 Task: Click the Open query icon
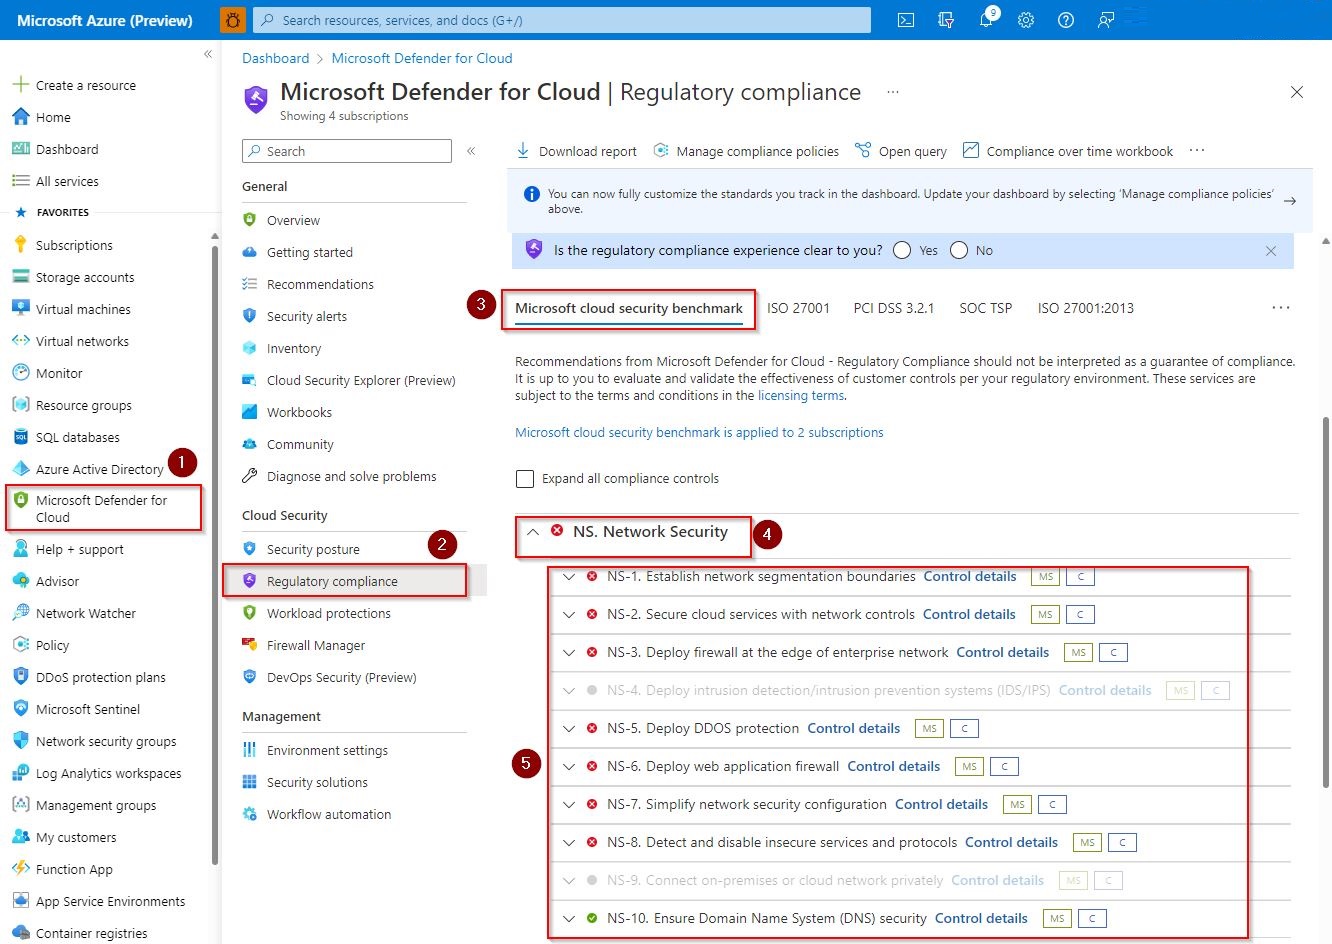pyautogui.click(x=863, y=151)
